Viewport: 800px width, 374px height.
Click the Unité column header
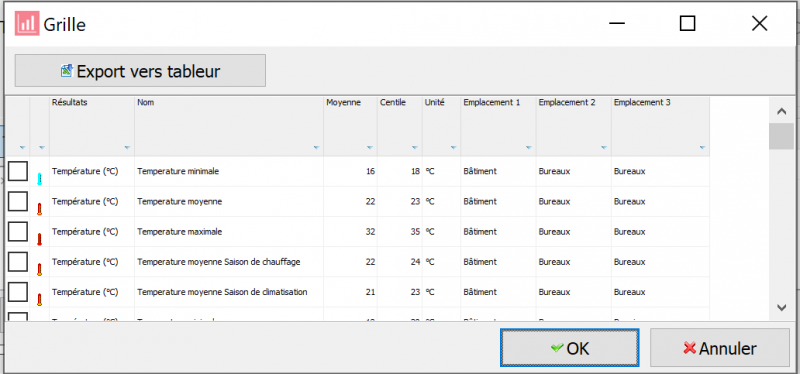(x=441, y=126)
